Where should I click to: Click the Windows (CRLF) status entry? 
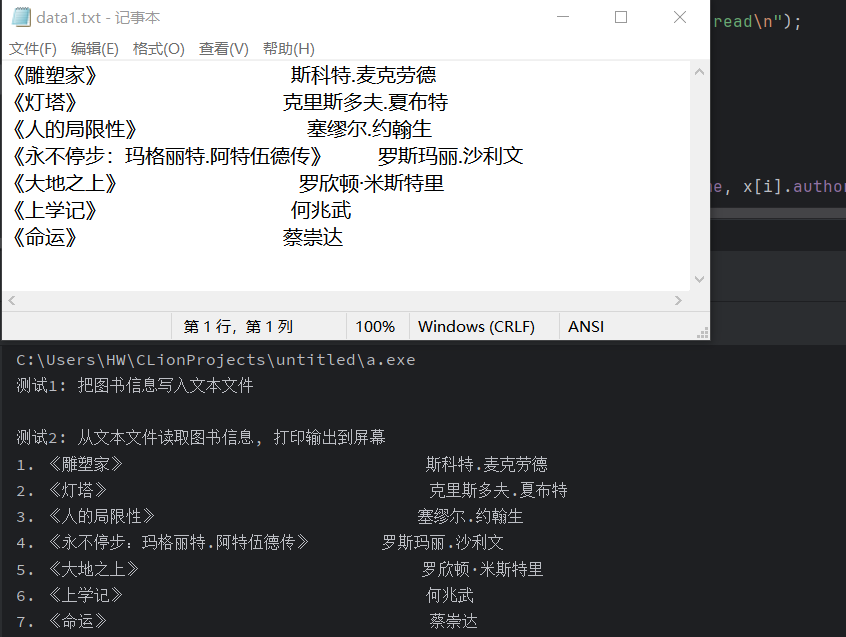pyautogui.click(x=476, y=326)
